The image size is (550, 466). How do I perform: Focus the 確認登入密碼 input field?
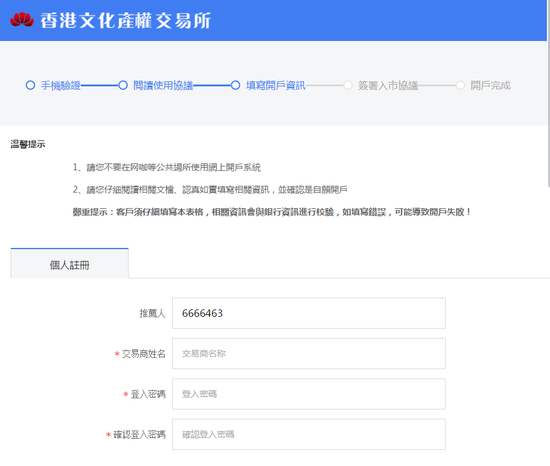coord(309,434)
